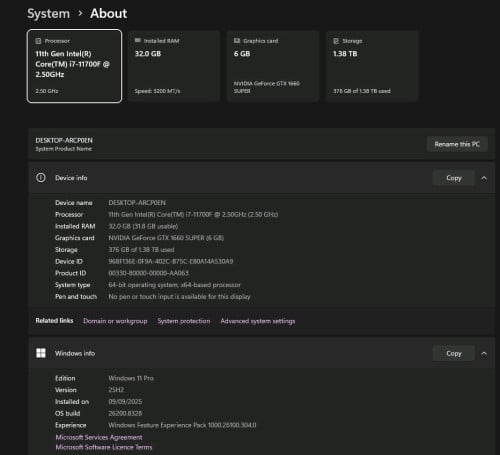Open System protection link

click(x=184, y=321)
